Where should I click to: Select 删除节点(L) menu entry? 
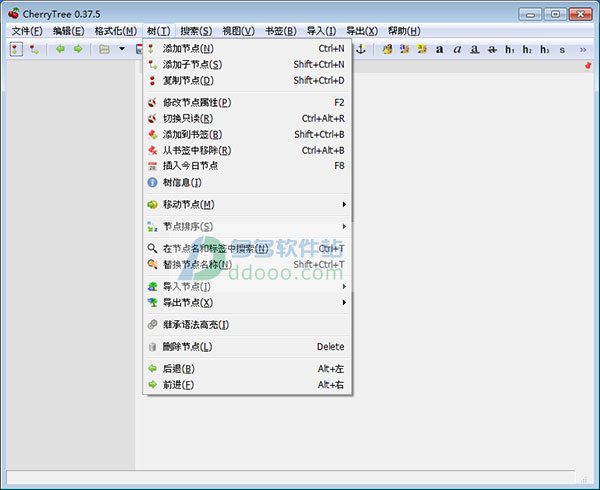pyautogui.click(x=247, y=347)
